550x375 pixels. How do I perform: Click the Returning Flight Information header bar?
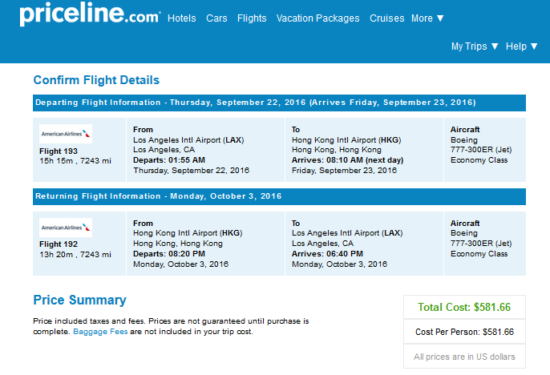tap(279, 196)
